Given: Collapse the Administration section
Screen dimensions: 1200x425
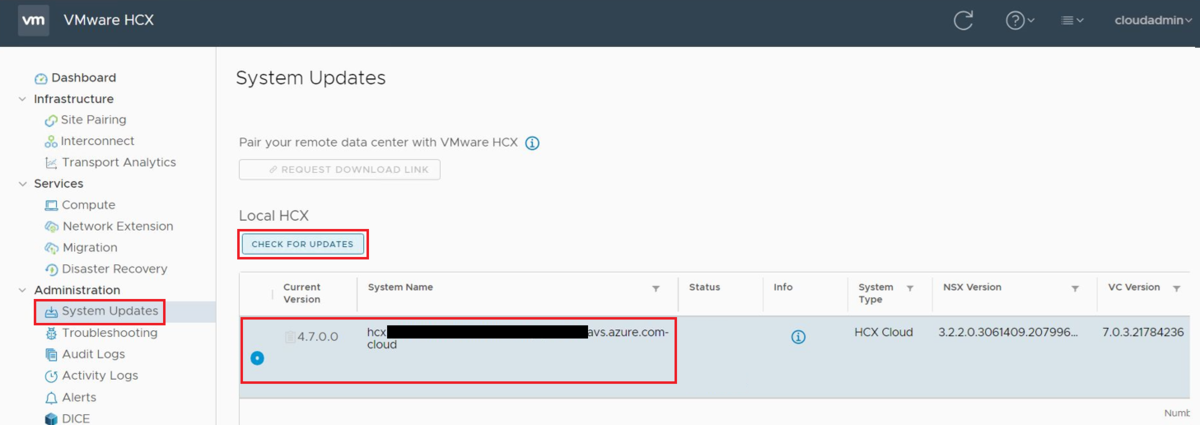Looking at the screenshot, I should [x=23, y=290].
